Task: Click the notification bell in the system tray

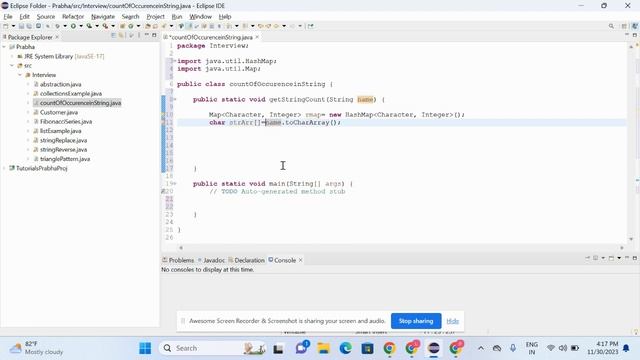Action: (626, 348)
